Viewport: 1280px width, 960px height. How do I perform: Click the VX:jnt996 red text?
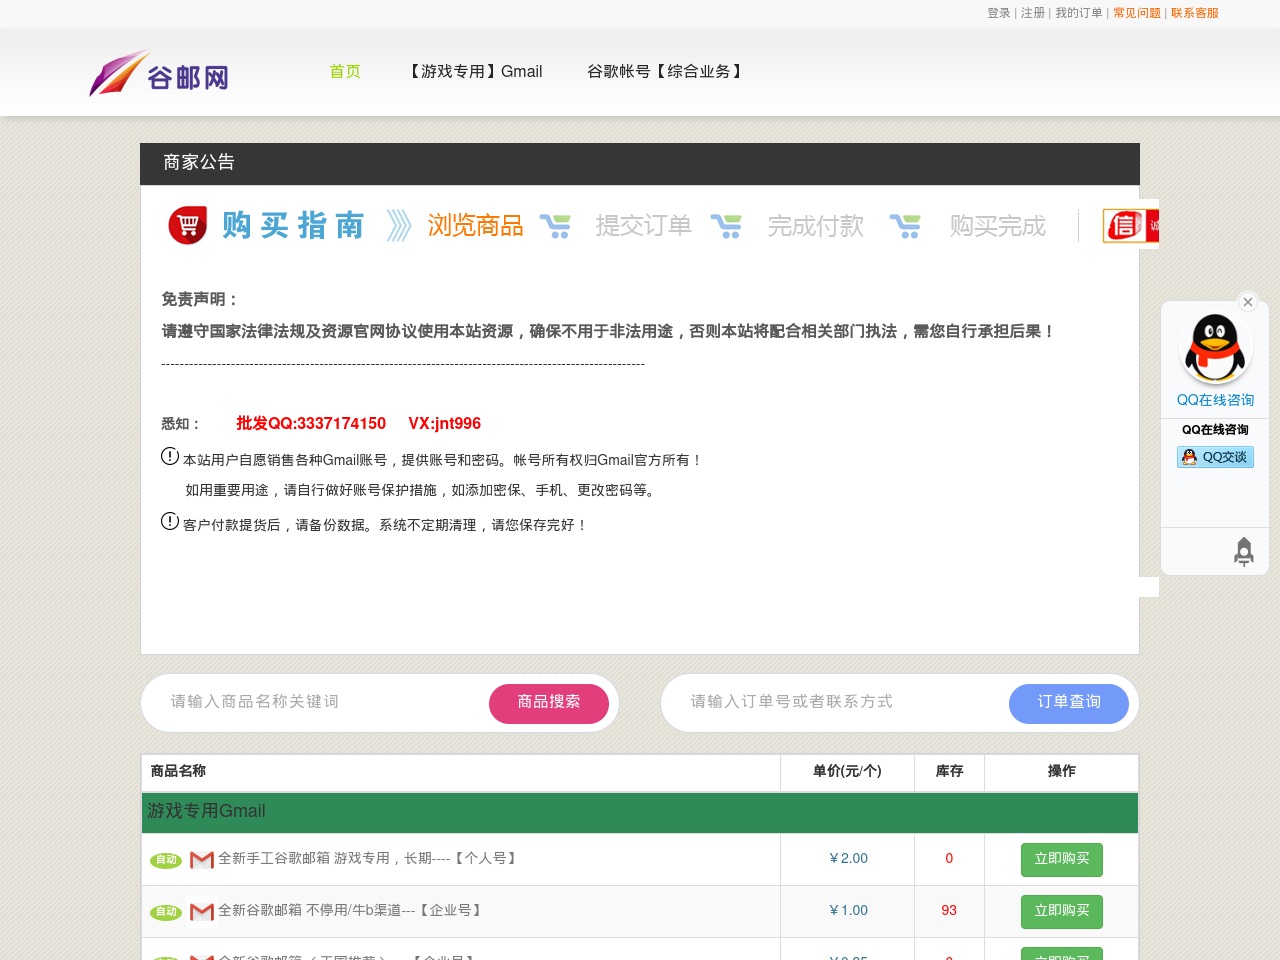coord(445,423)
